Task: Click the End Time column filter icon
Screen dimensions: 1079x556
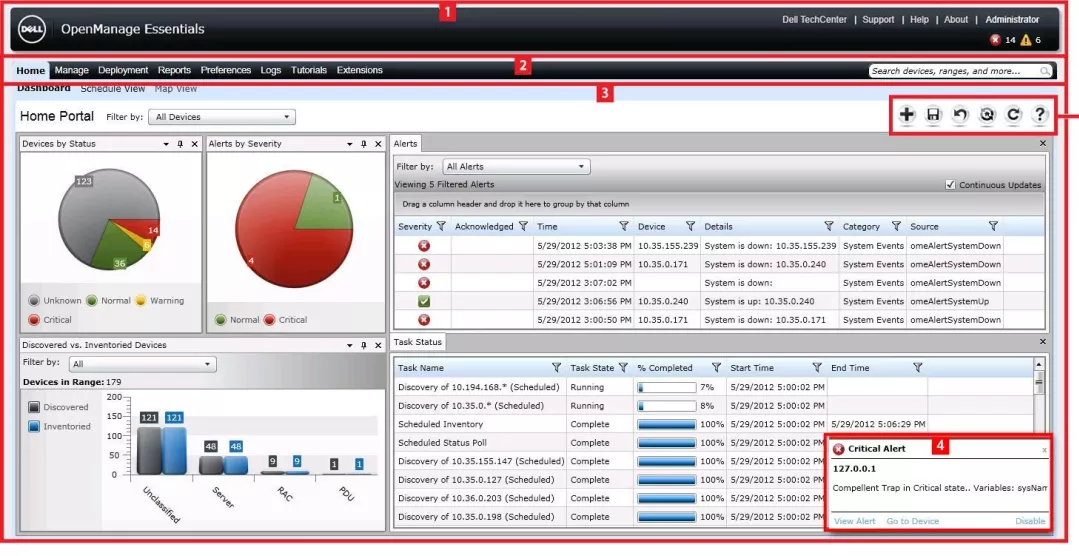Action: (x=917, y=368)
